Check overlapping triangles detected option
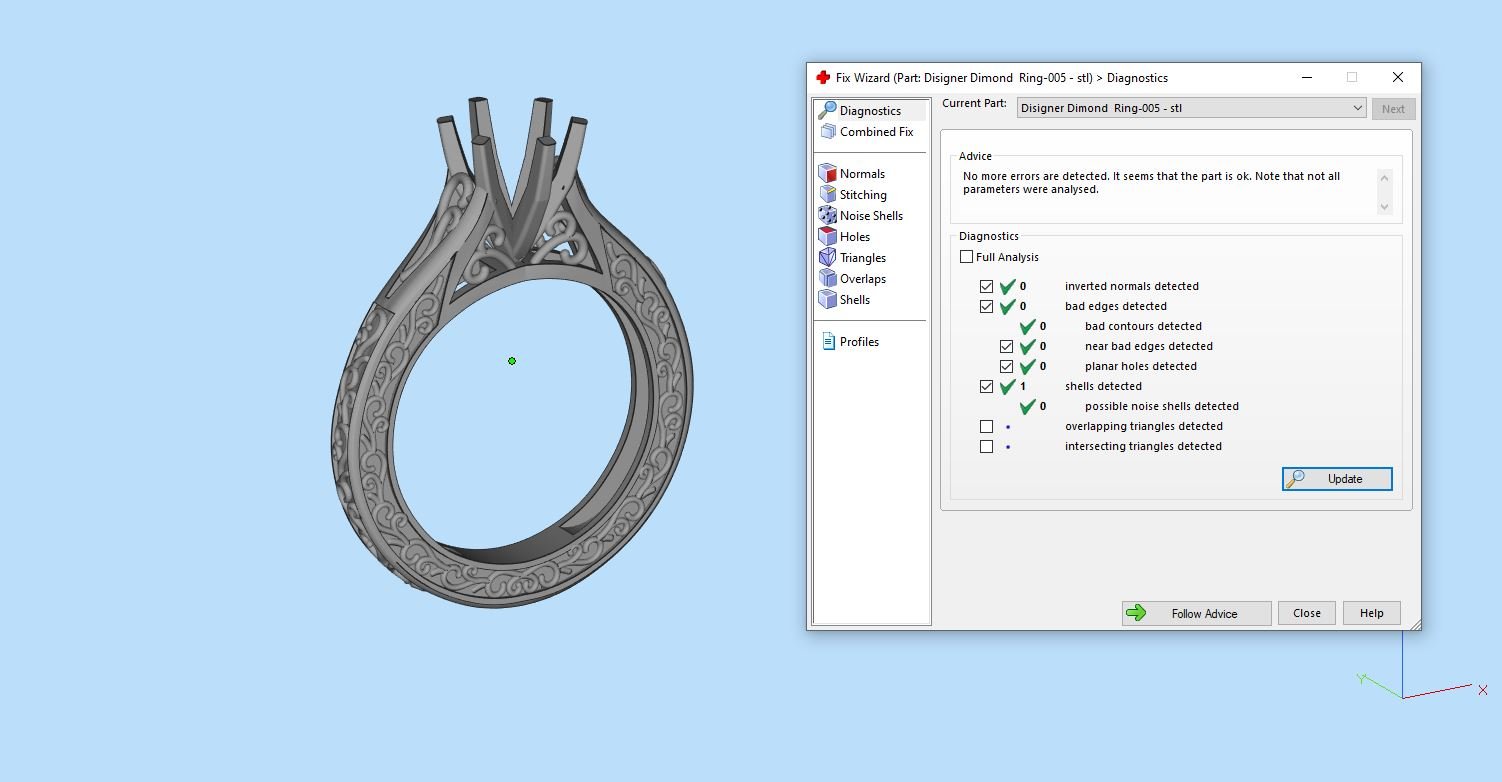The width and height of the screenshot is (1502, 782). 986,426
